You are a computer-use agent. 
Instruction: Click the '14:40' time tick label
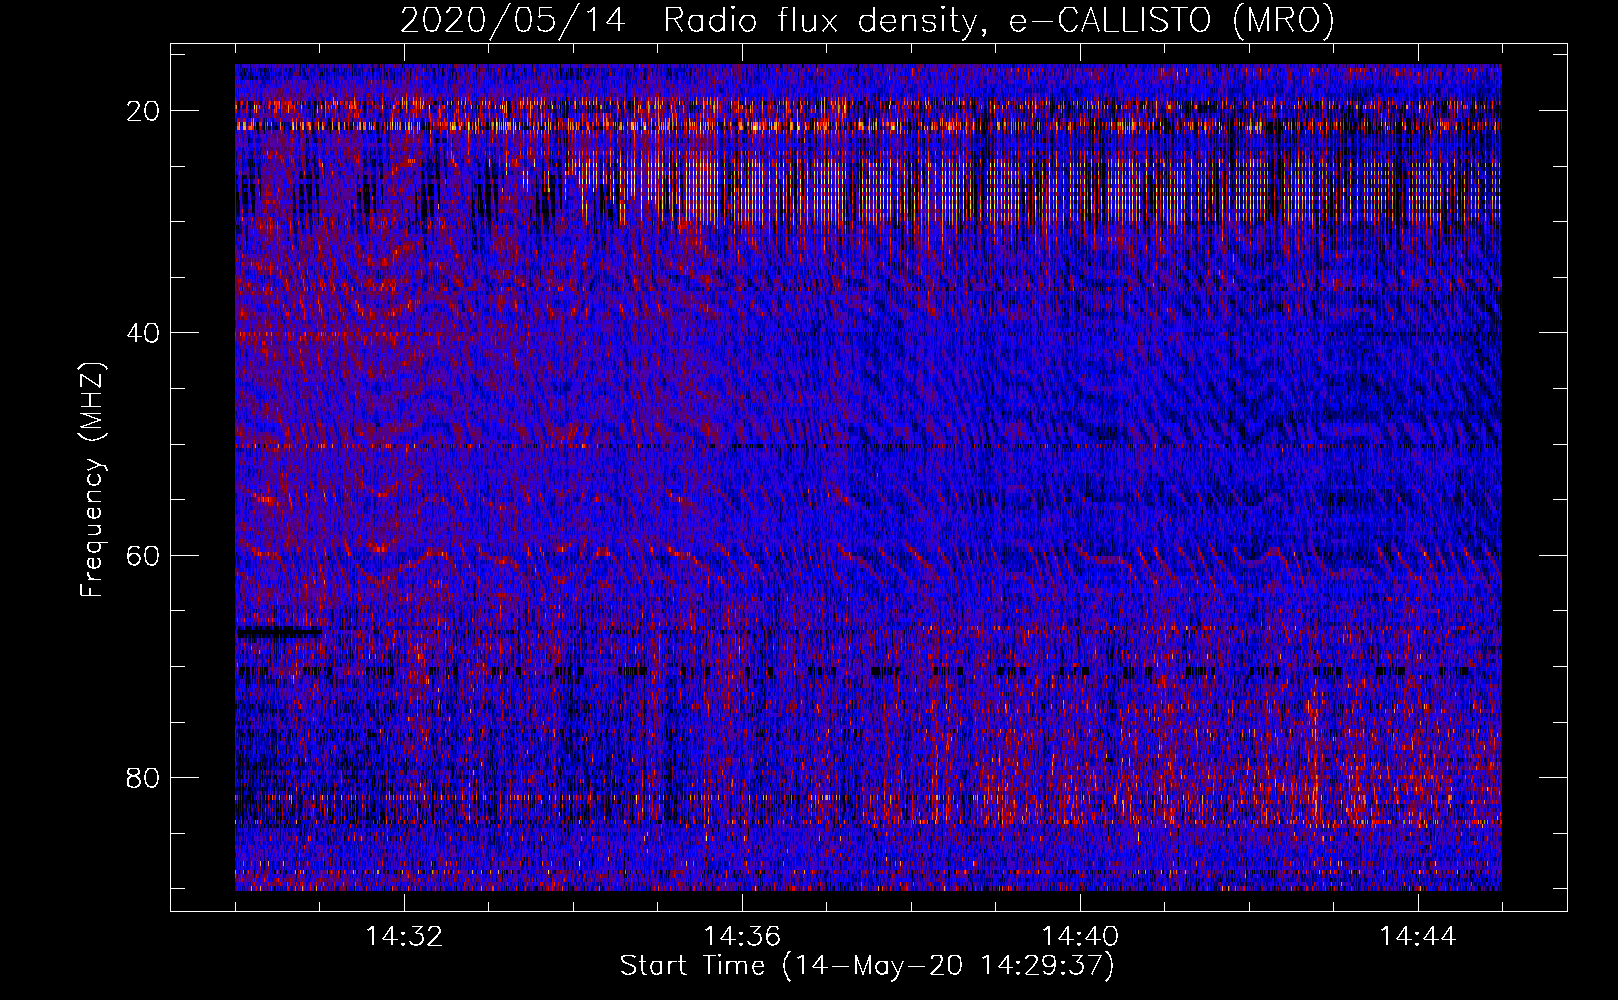[1080, 937]
